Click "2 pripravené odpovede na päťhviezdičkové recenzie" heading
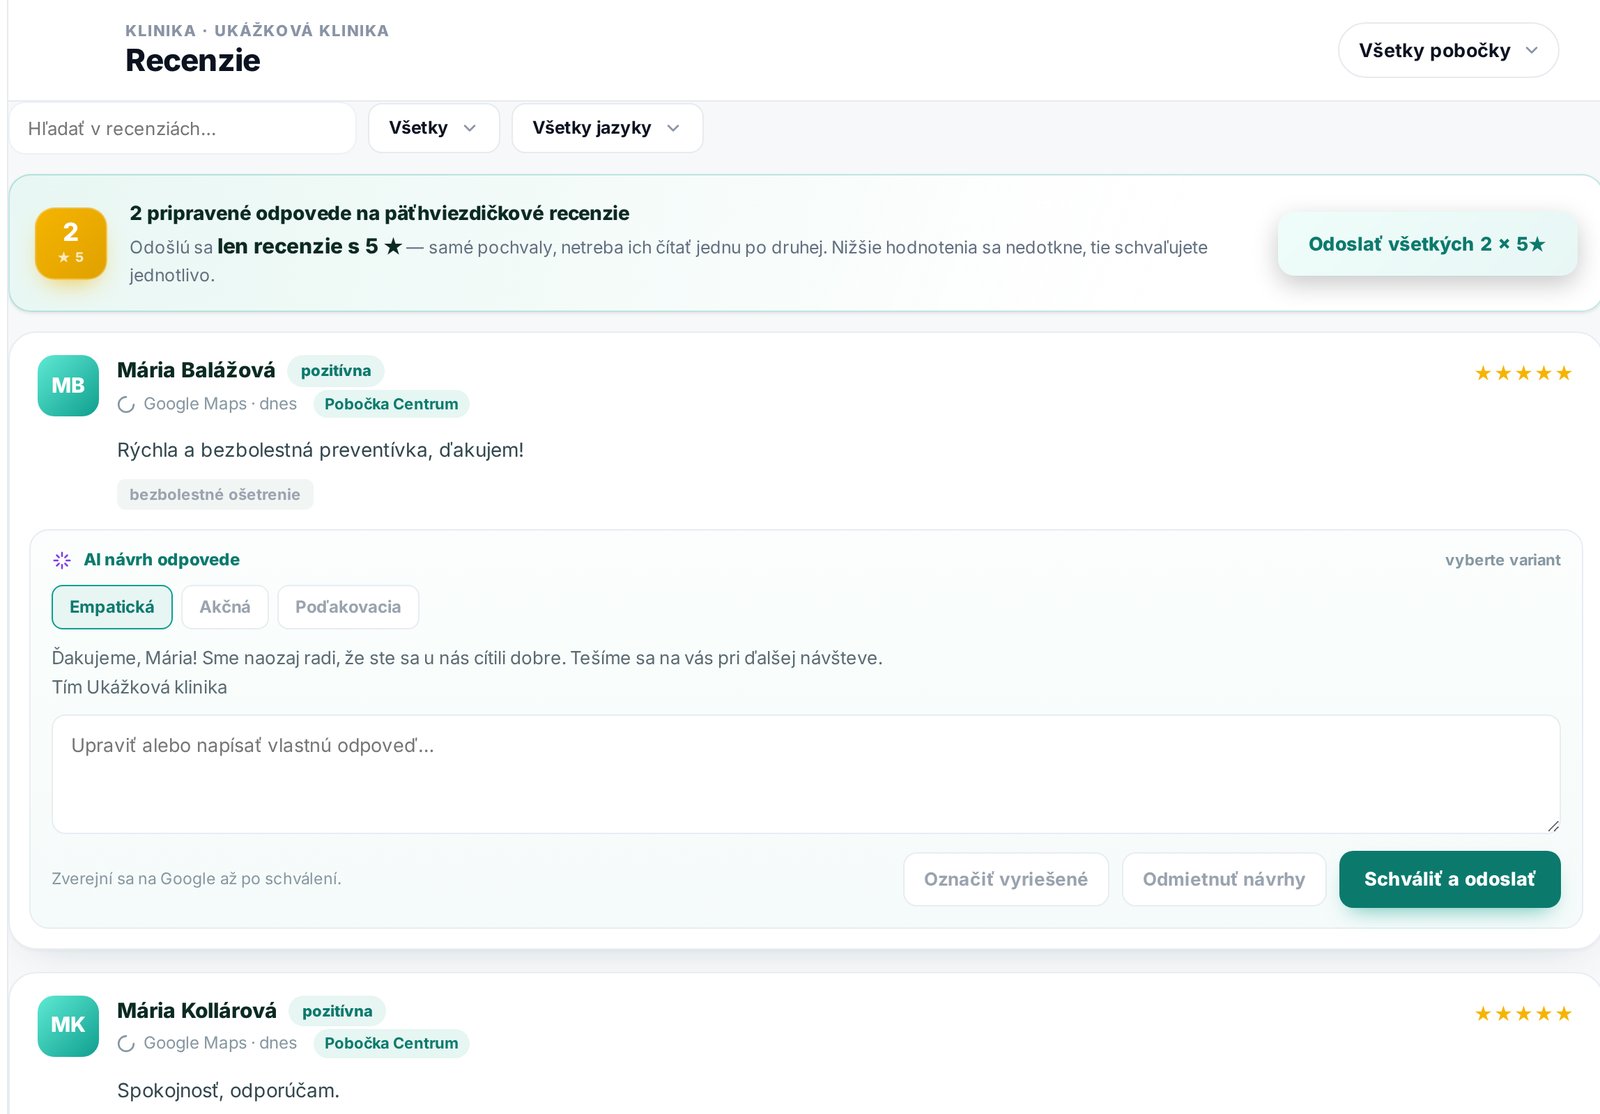The width and height of the screenshot is (1600, 1114). (379, 213)
